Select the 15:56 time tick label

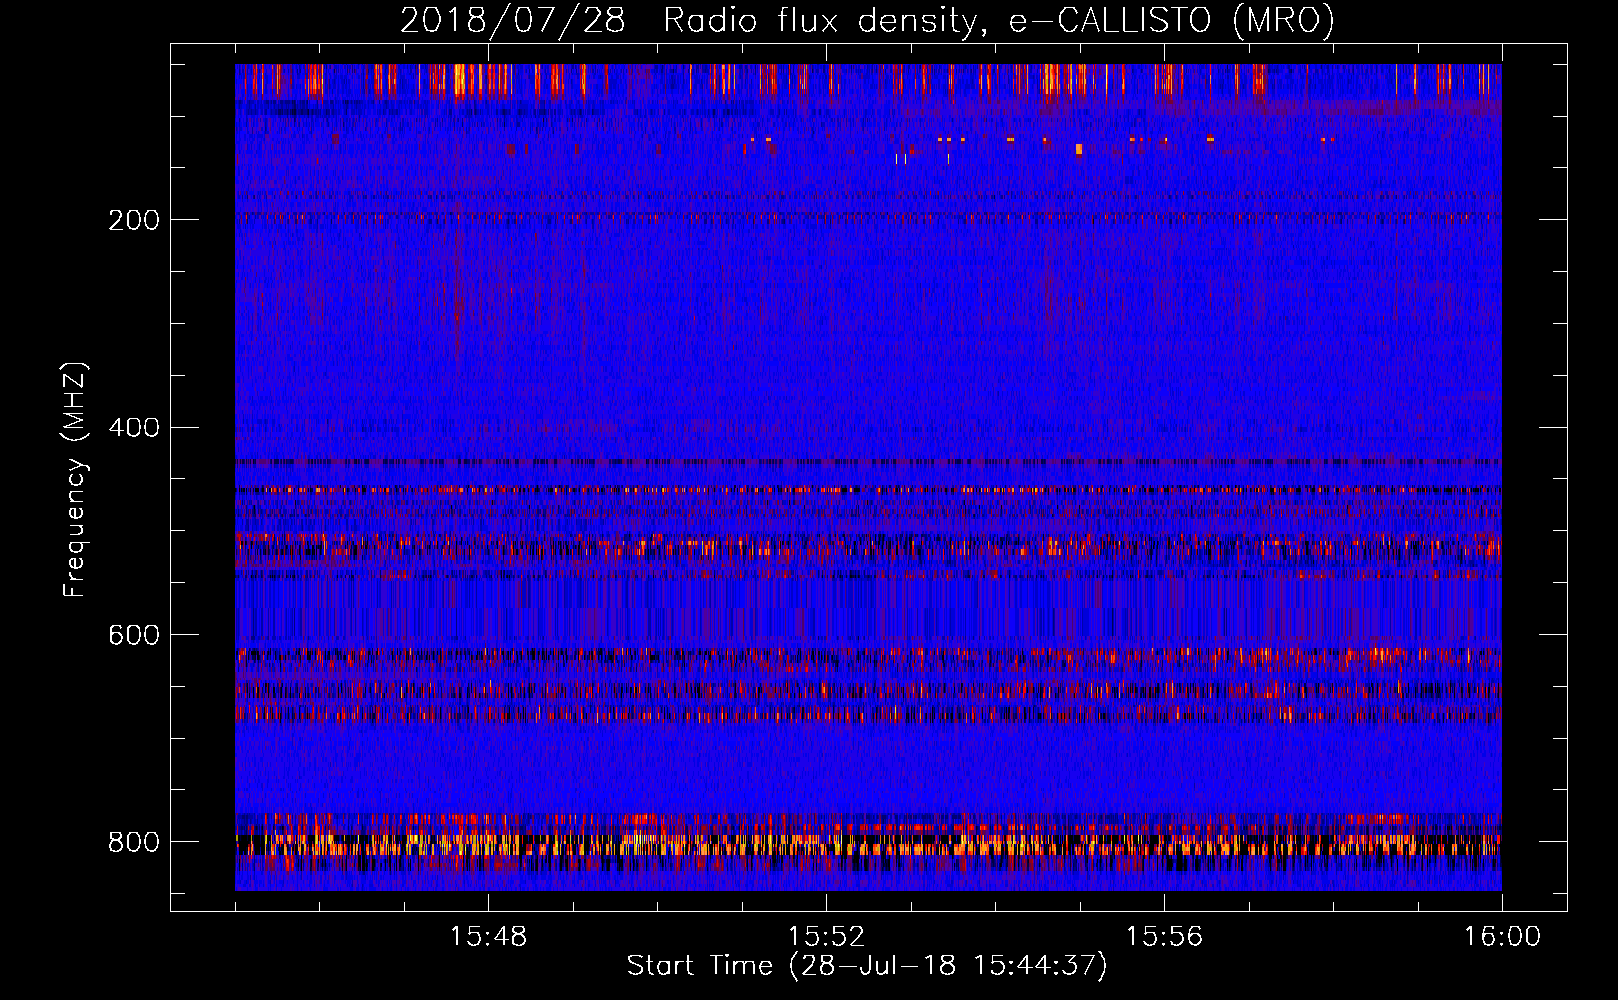[1164, 937]
